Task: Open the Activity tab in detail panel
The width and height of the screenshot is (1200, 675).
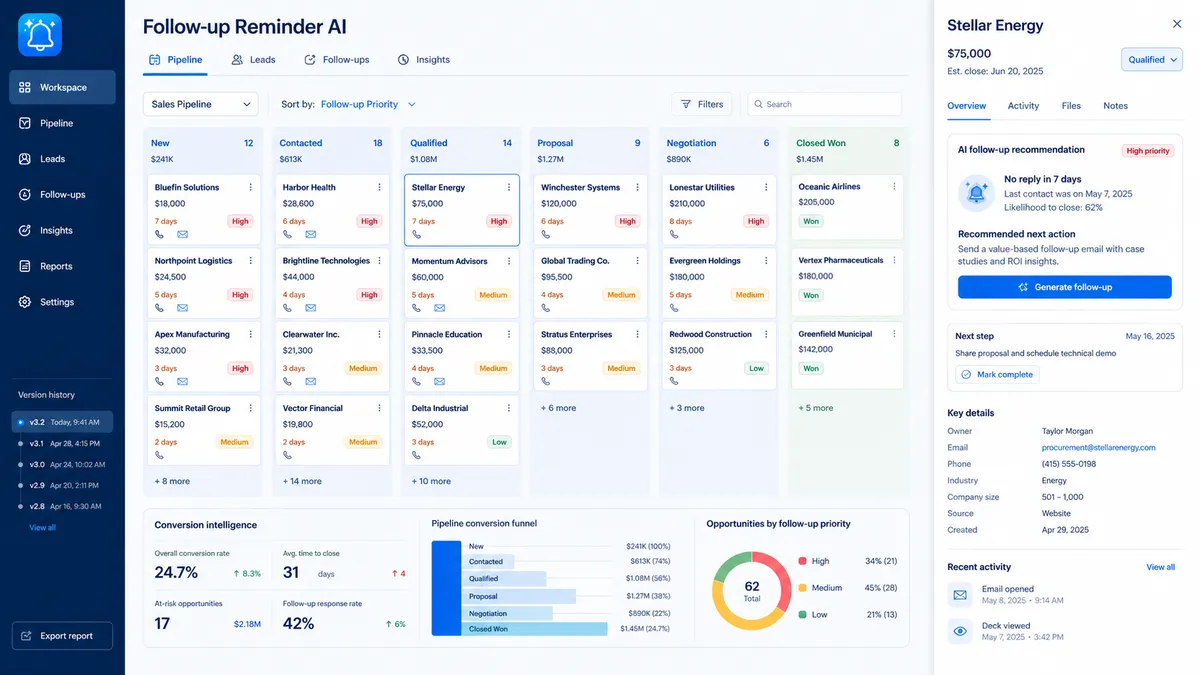Action: coord(1023,106)
